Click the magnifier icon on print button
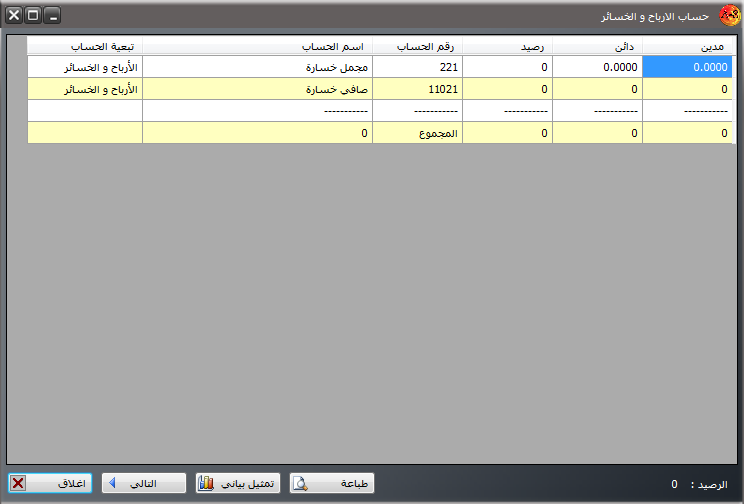The height and width of the screenshot is (504, 744). tap(300, 484)
